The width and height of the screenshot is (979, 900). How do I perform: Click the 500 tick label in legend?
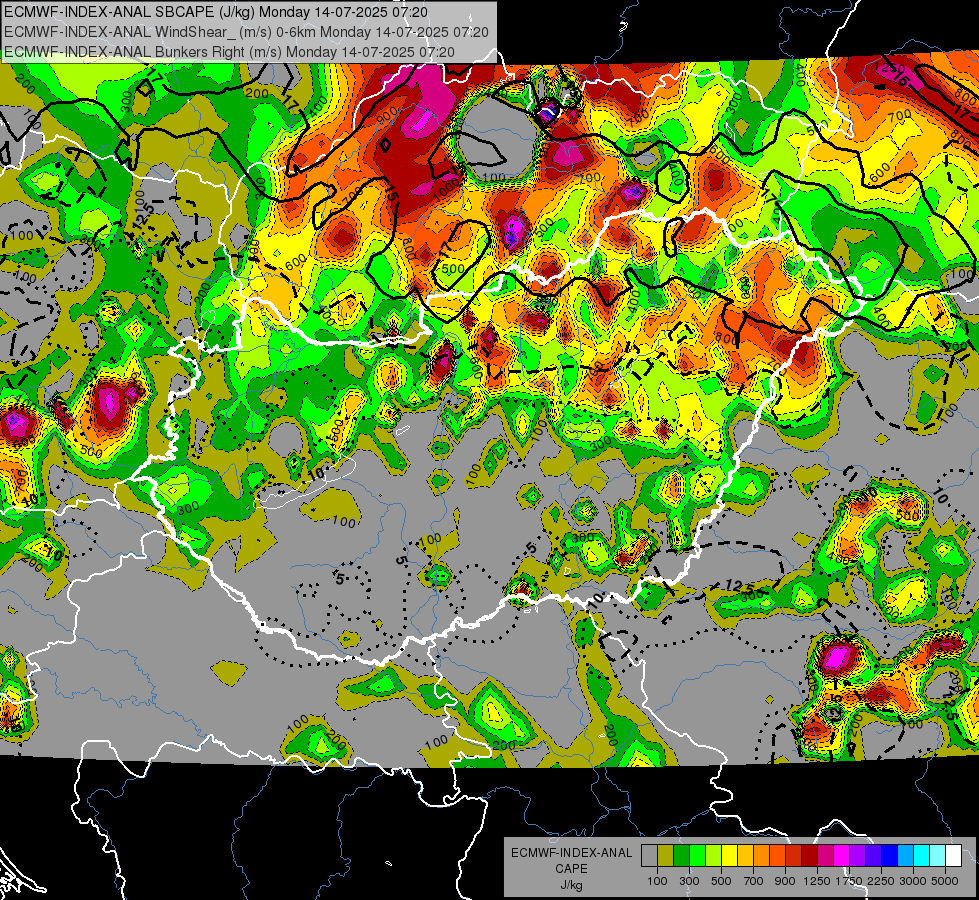(x=721, y=881)
